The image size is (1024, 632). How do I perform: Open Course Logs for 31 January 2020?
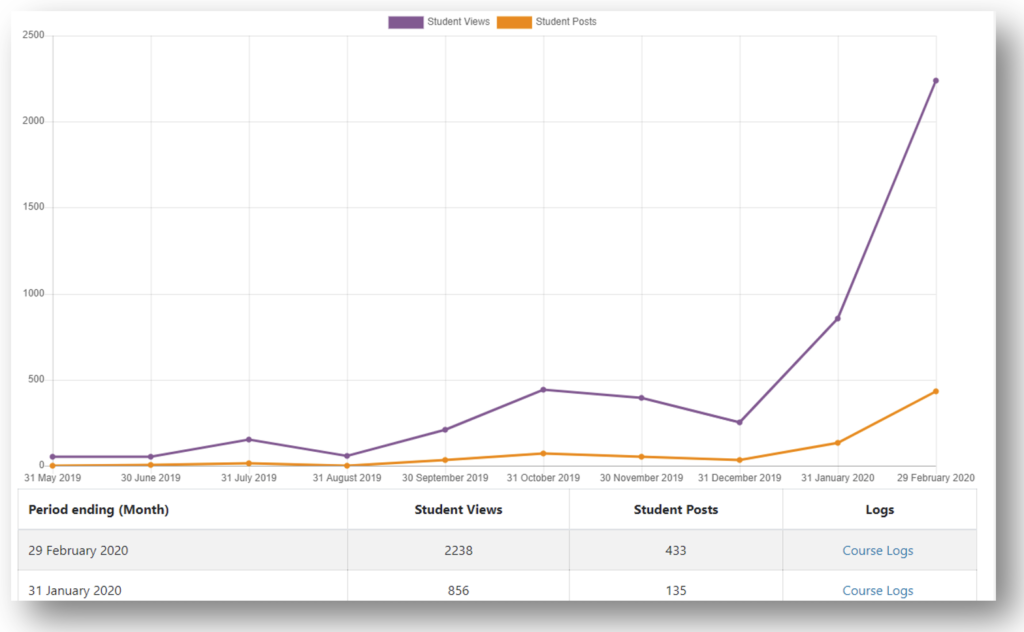[877, 590]
